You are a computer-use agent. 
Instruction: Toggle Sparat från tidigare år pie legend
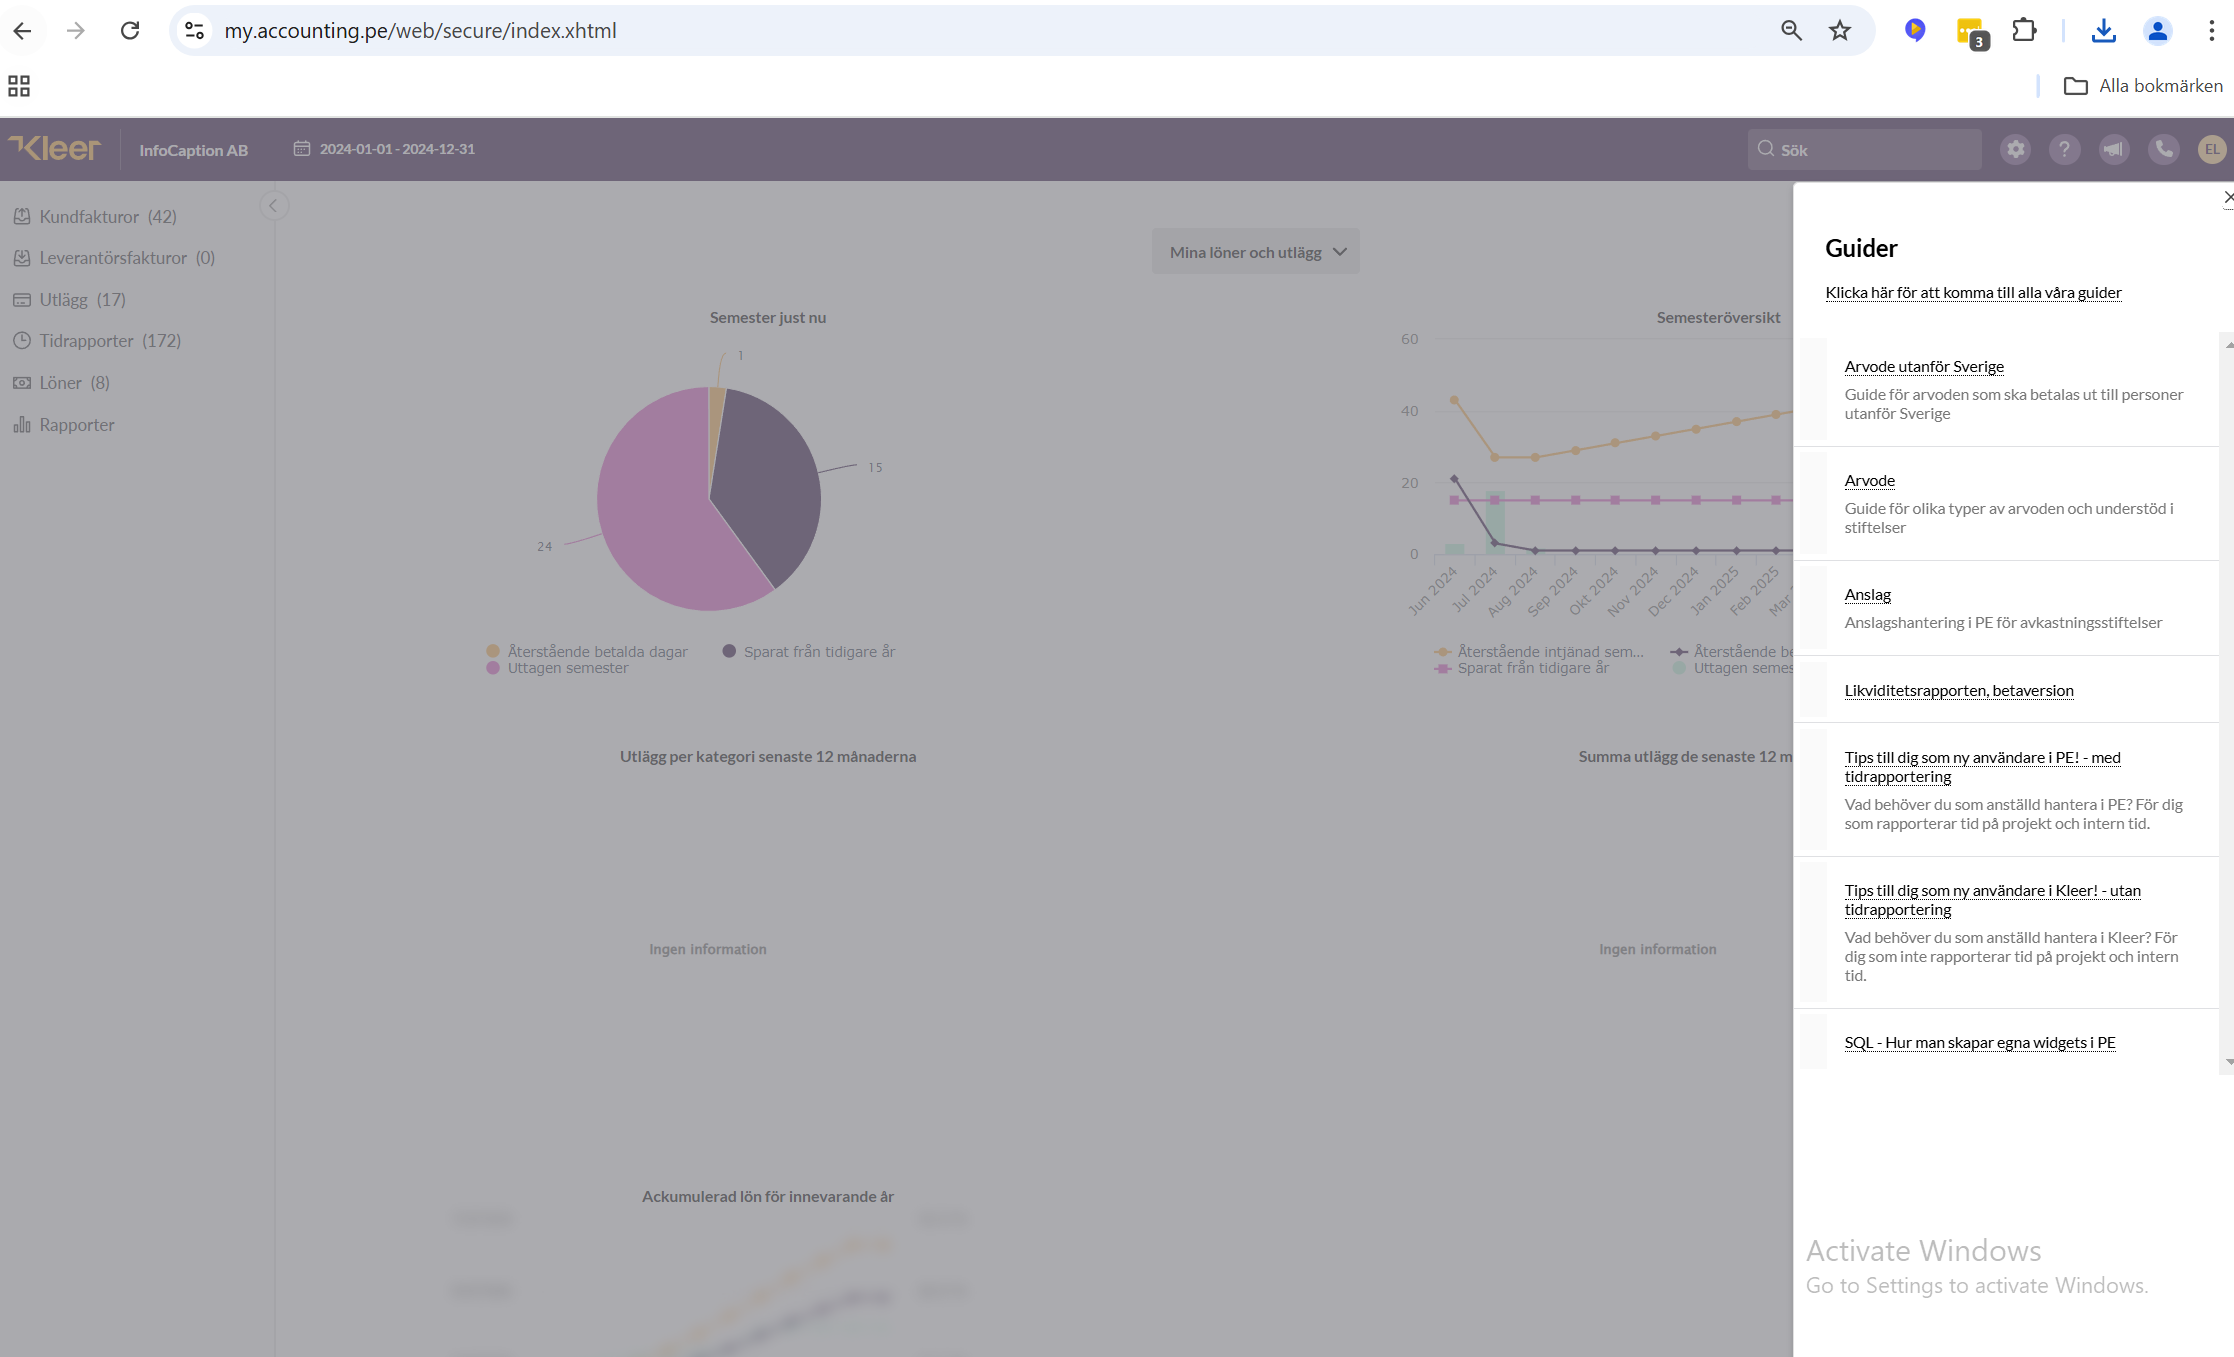click(x=809, y=651)
